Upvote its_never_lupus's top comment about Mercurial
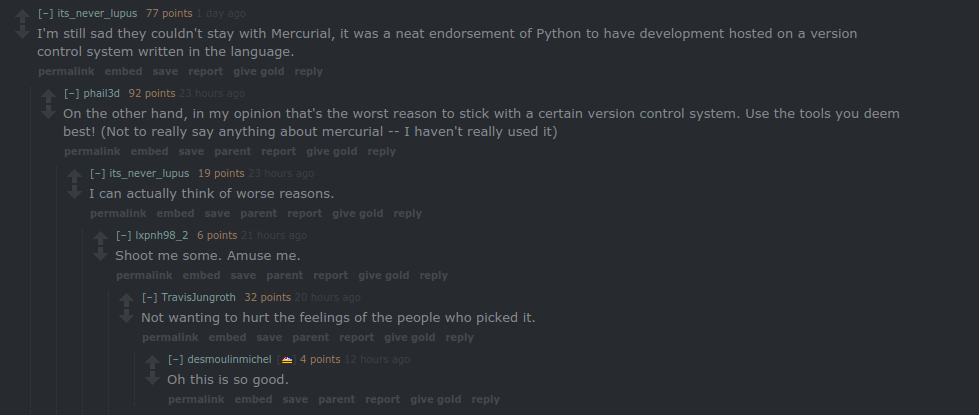979x415 pixels. [22, 15]
